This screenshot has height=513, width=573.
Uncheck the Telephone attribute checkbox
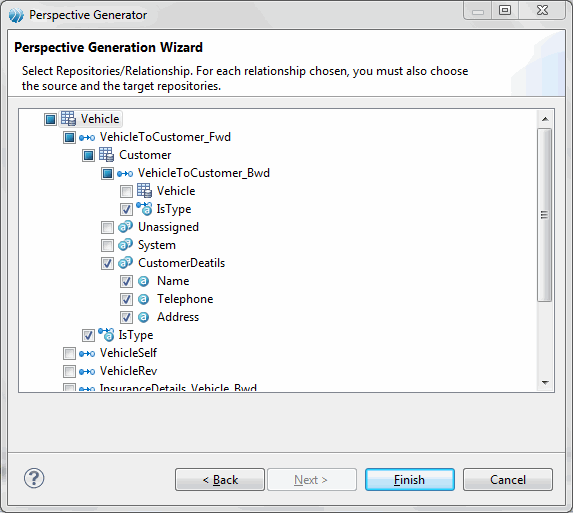[x=126, y=299]
